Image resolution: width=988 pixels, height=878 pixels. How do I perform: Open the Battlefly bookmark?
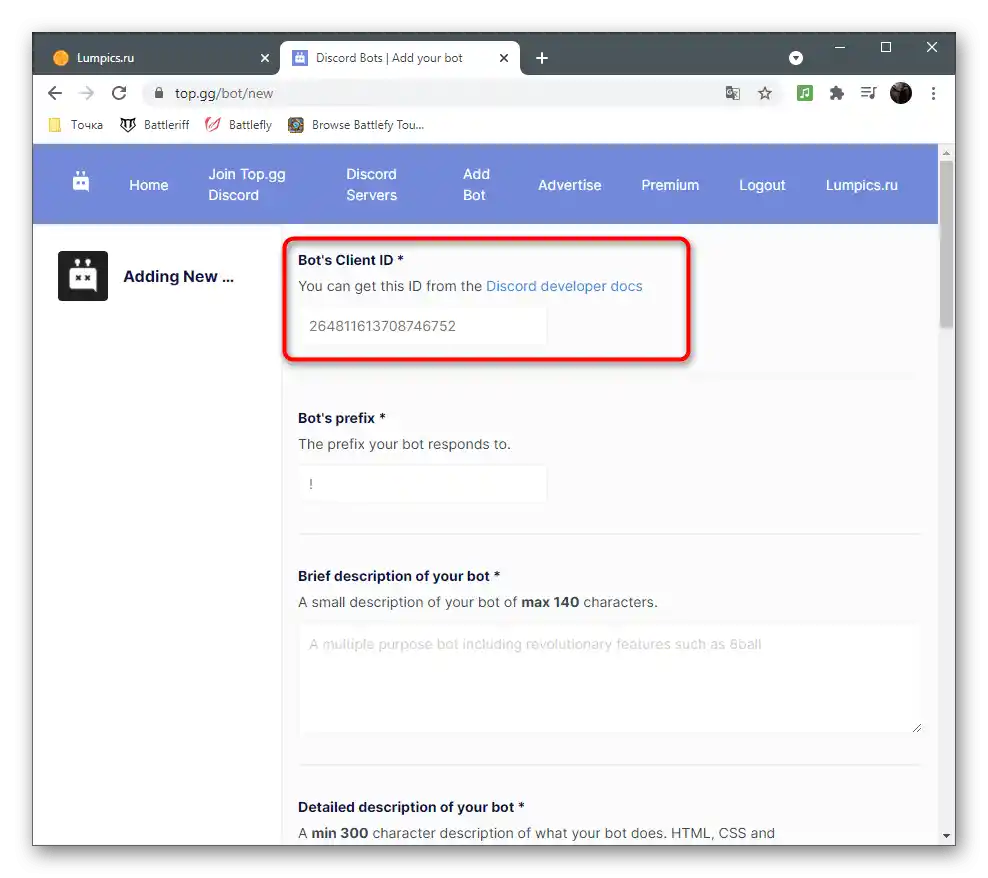239,125
